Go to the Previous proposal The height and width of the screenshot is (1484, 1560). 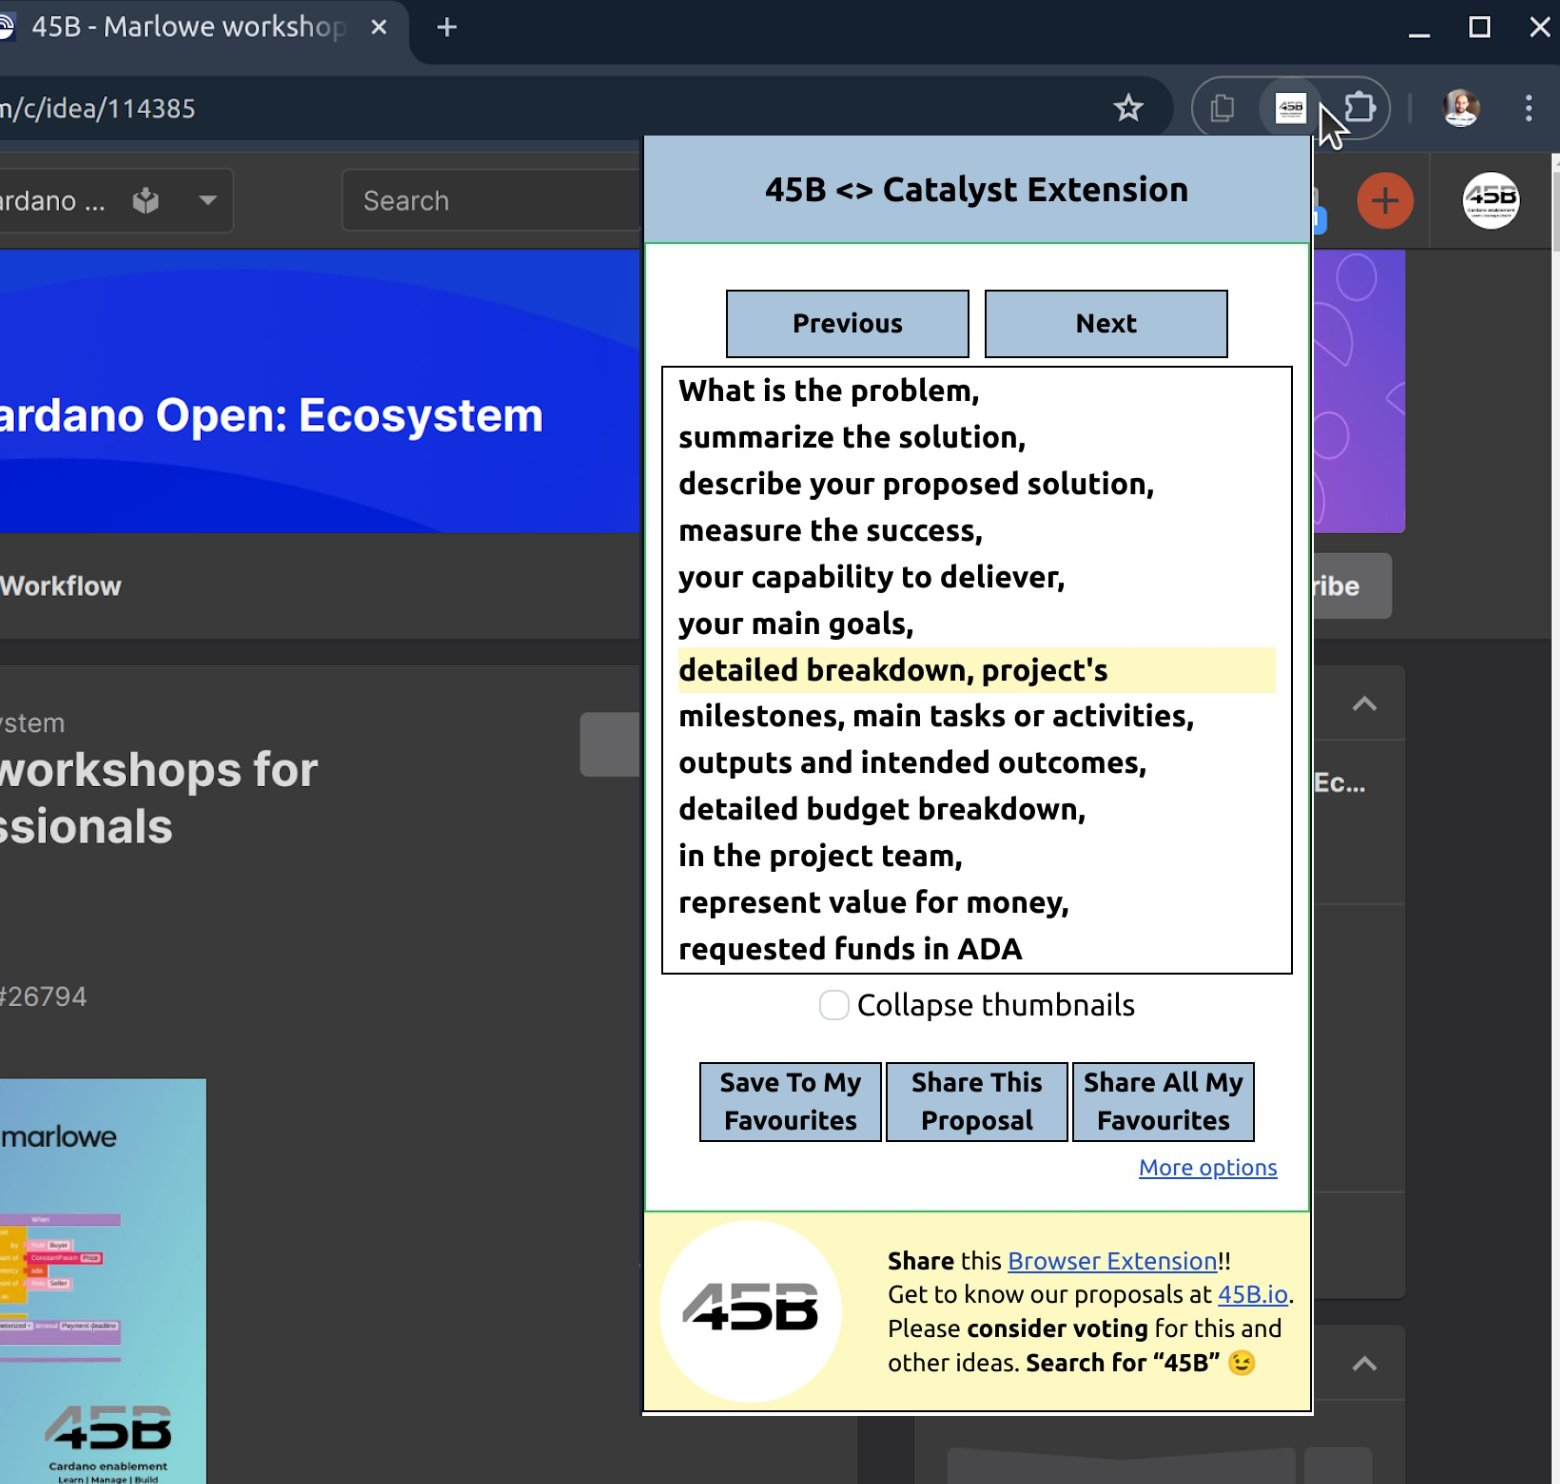pyautogui.click(x=847, y=324)
